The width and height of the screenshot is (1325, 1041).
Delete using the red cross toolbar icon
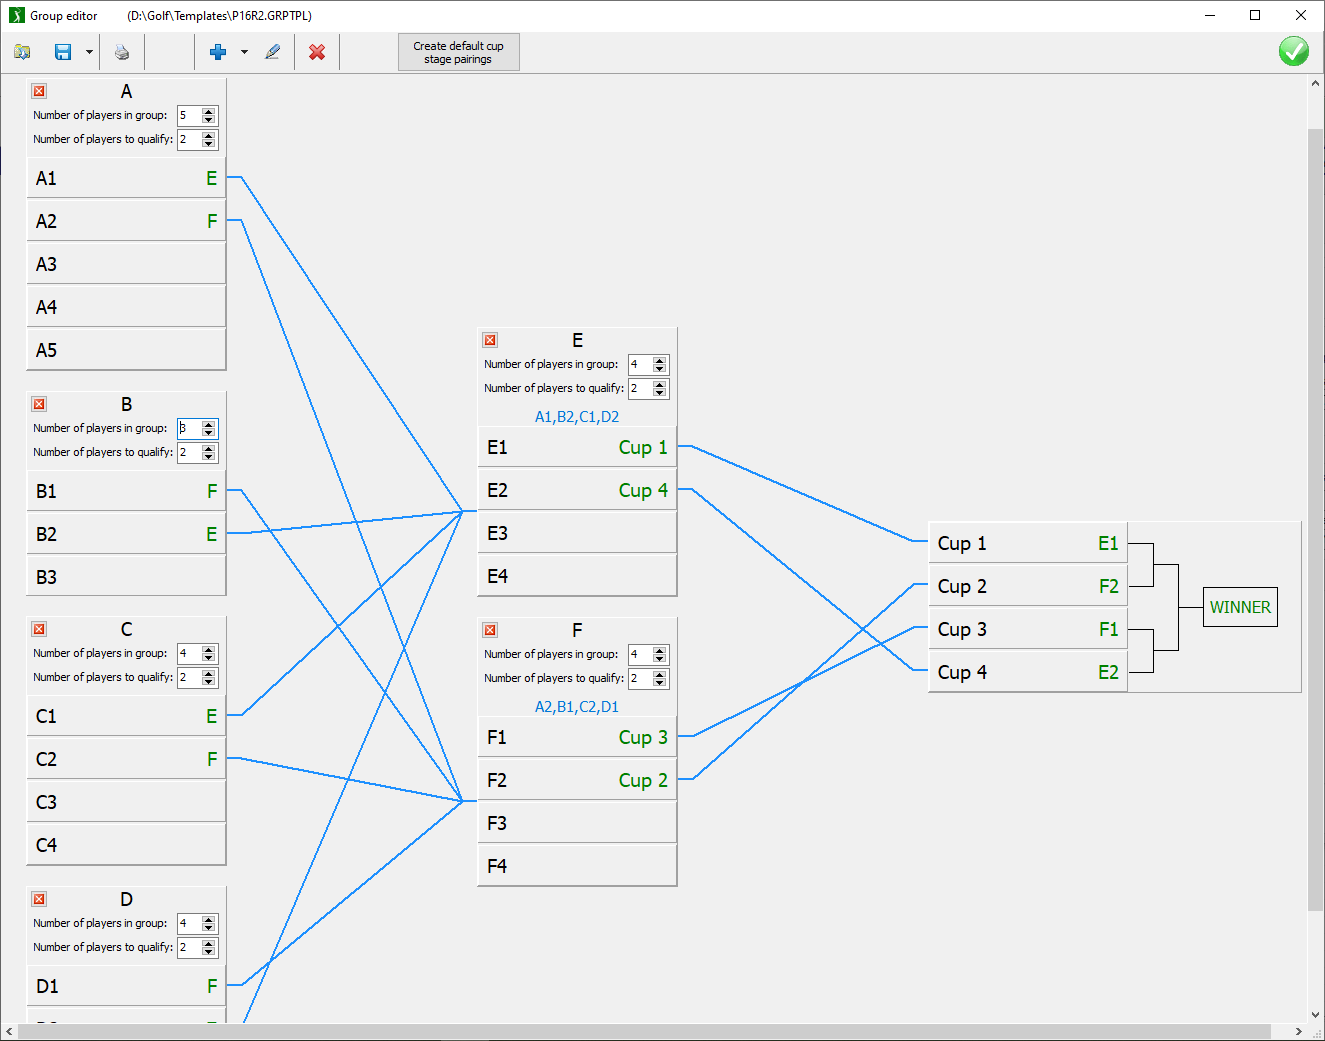317,52
